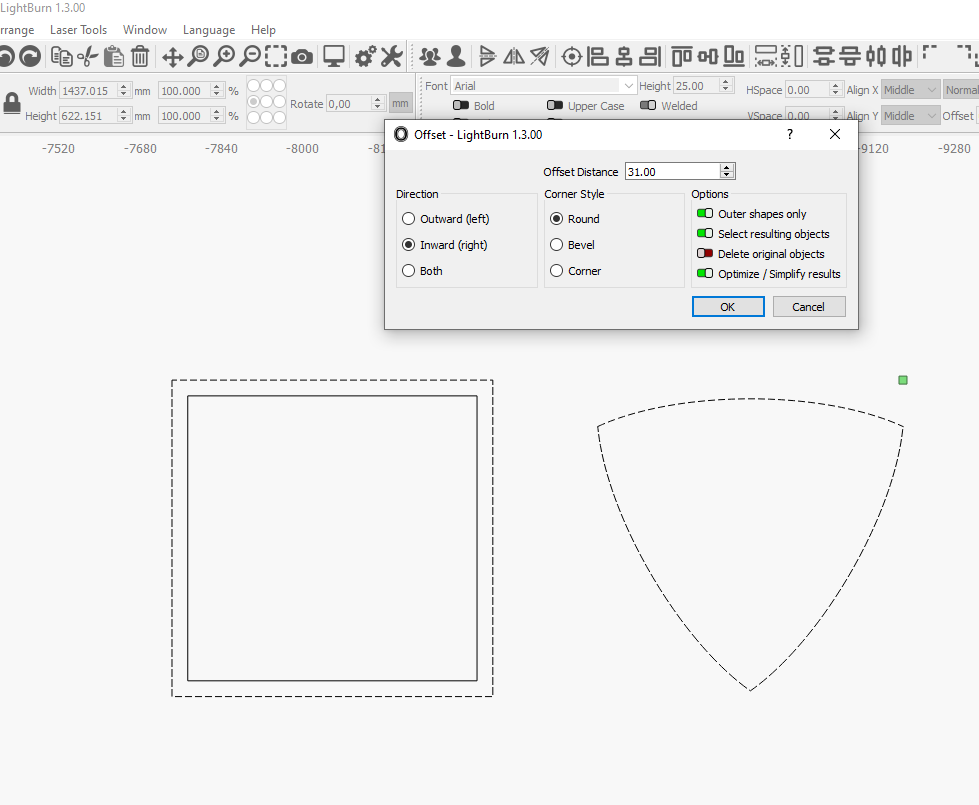Viewport: 979px width, 805px height.
Task: Open the Window menu
Action: pyautogui.click(x=145, y=30)
